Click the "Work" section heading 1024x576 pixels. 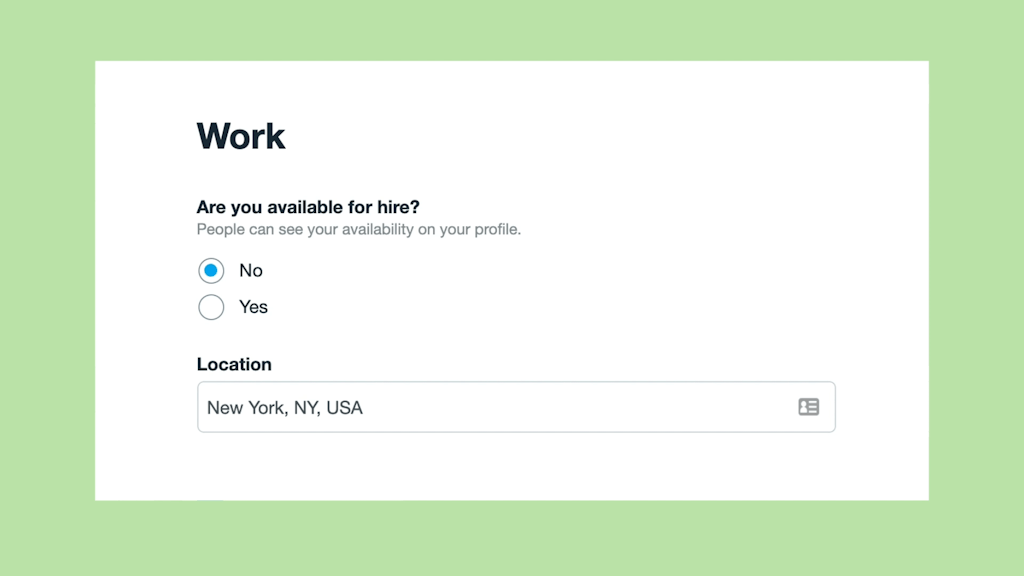241,136
